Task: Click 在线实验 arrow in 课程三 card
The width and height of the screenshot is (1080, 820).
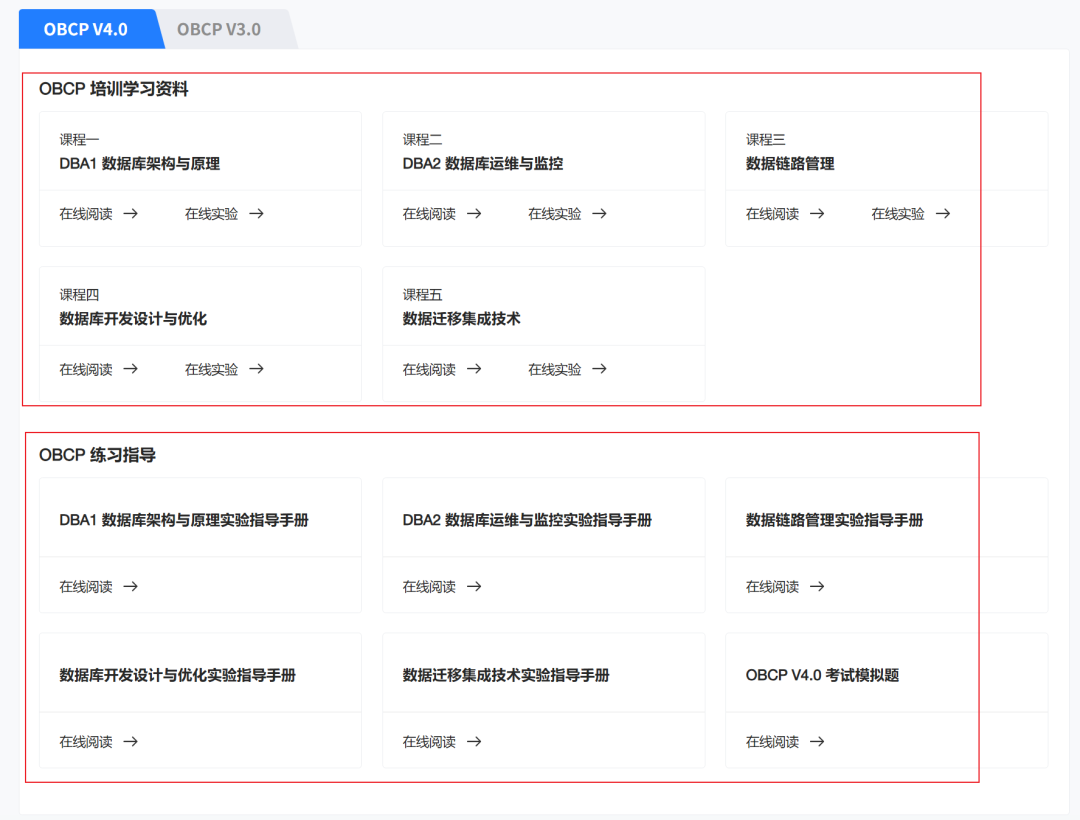Action: (943, 214)
